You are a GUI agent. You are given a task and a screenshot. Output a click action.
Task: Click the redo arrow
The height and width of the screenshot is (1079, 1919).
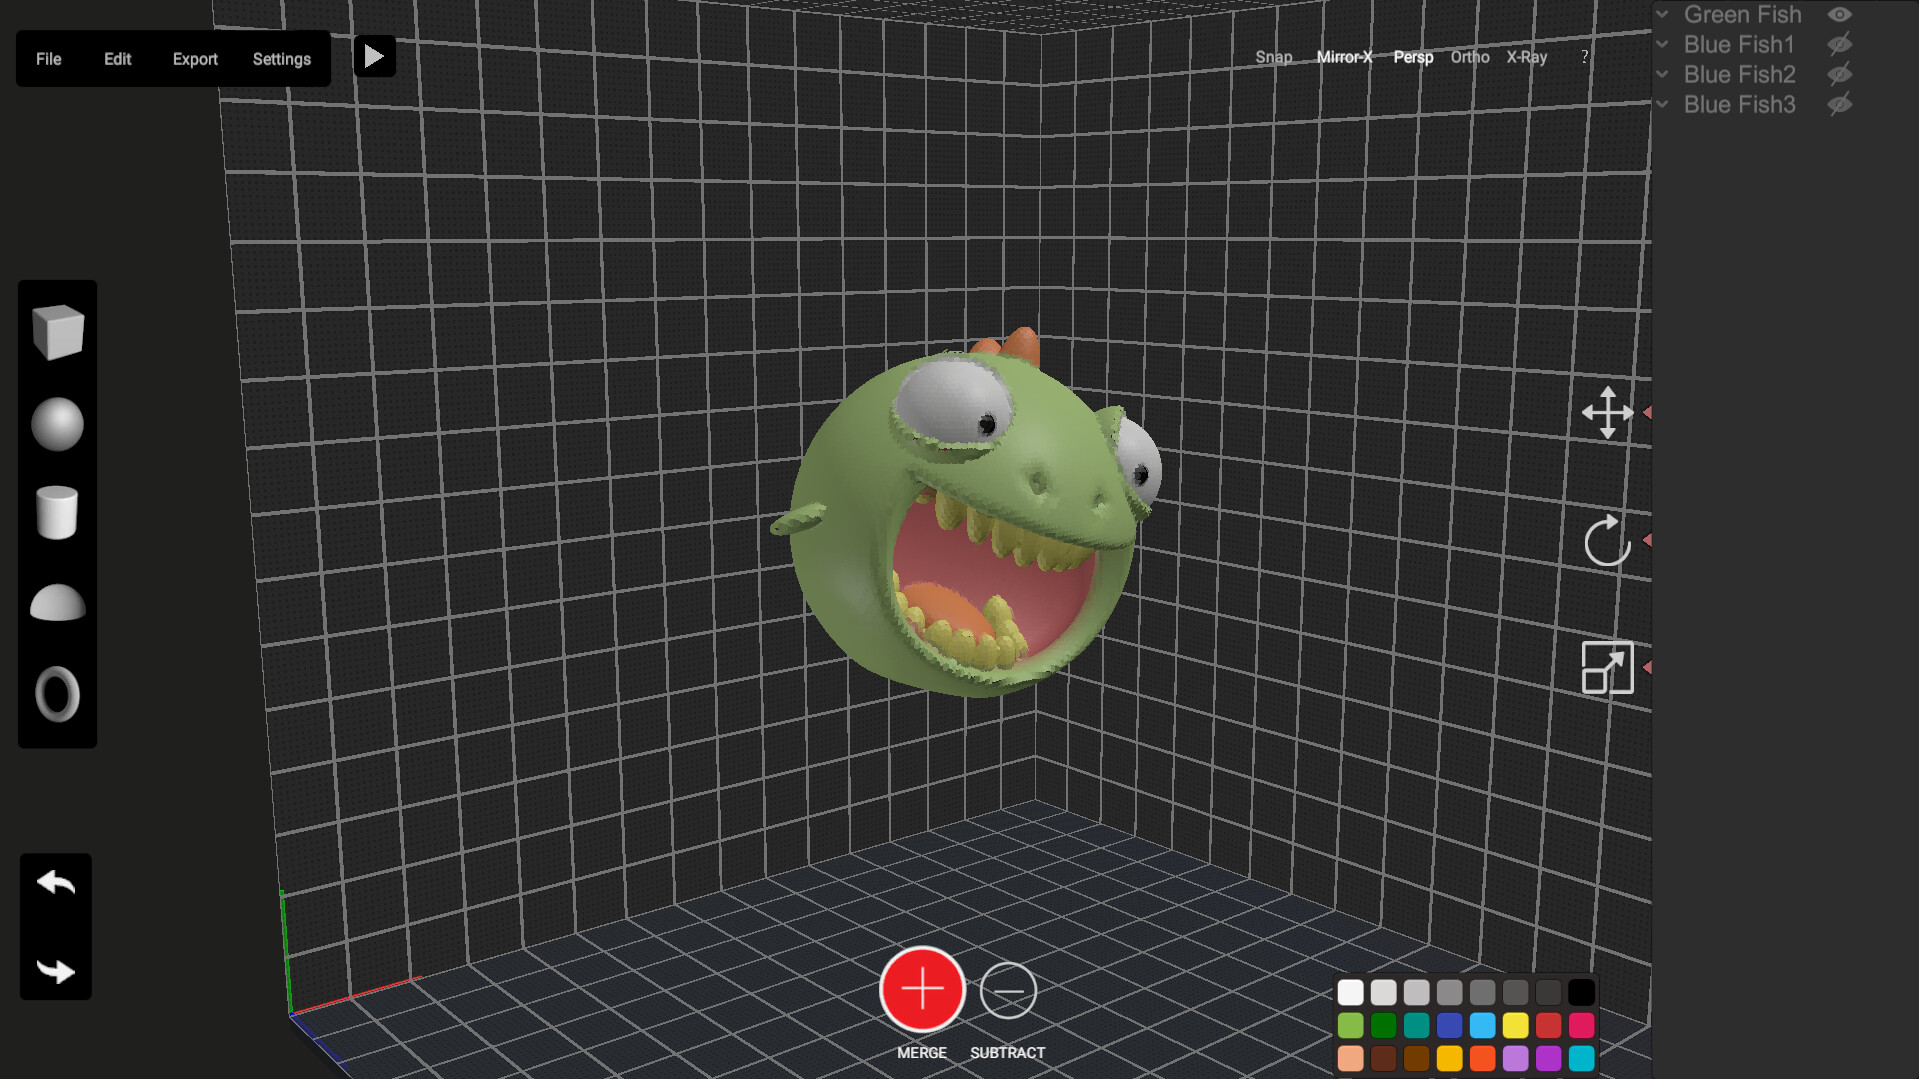[x=55, y=970]
